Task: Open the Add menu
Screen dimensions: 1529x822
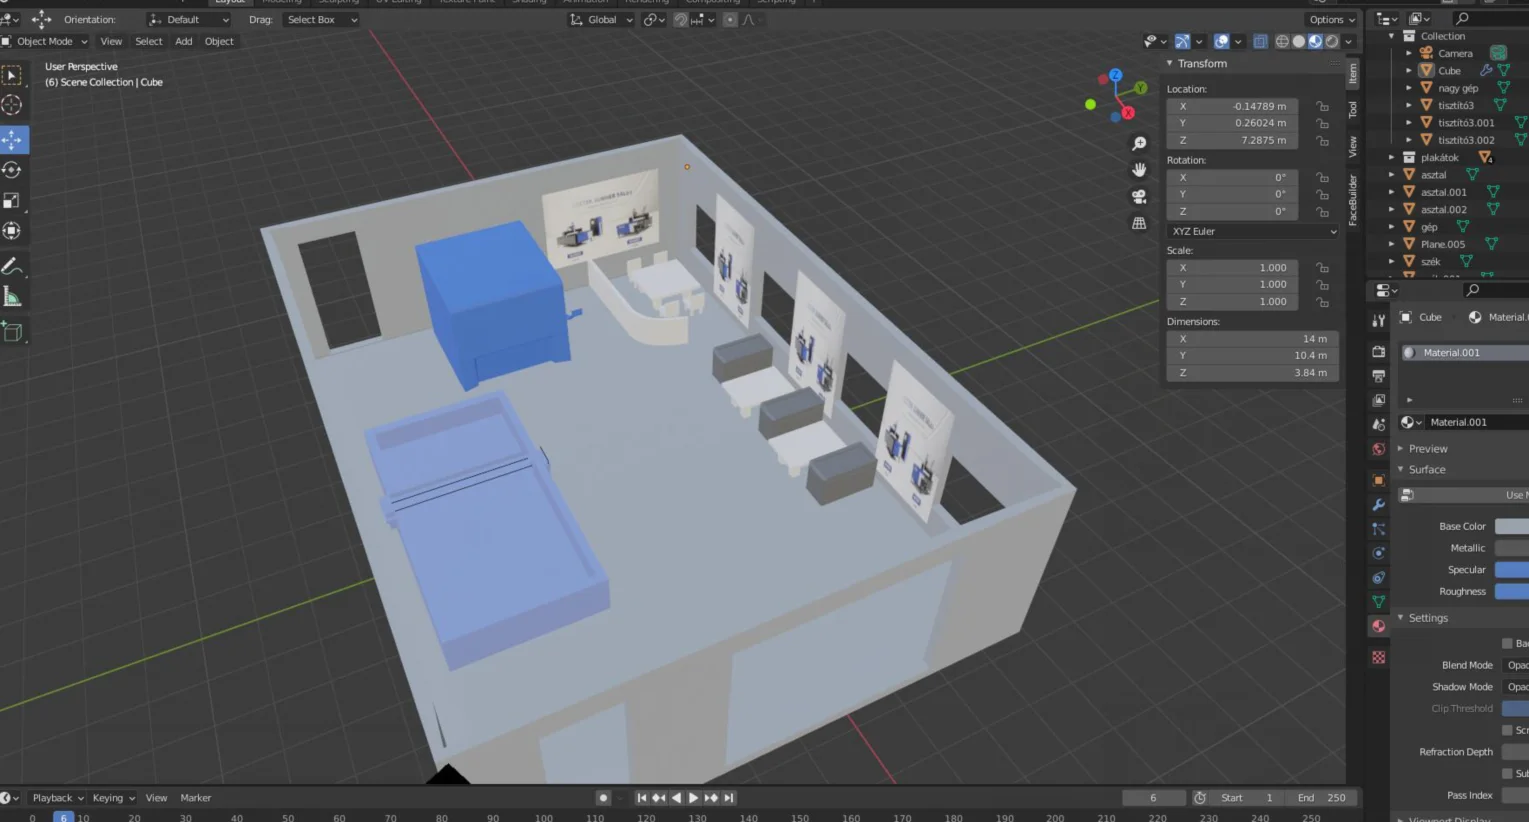Action: 184,41
